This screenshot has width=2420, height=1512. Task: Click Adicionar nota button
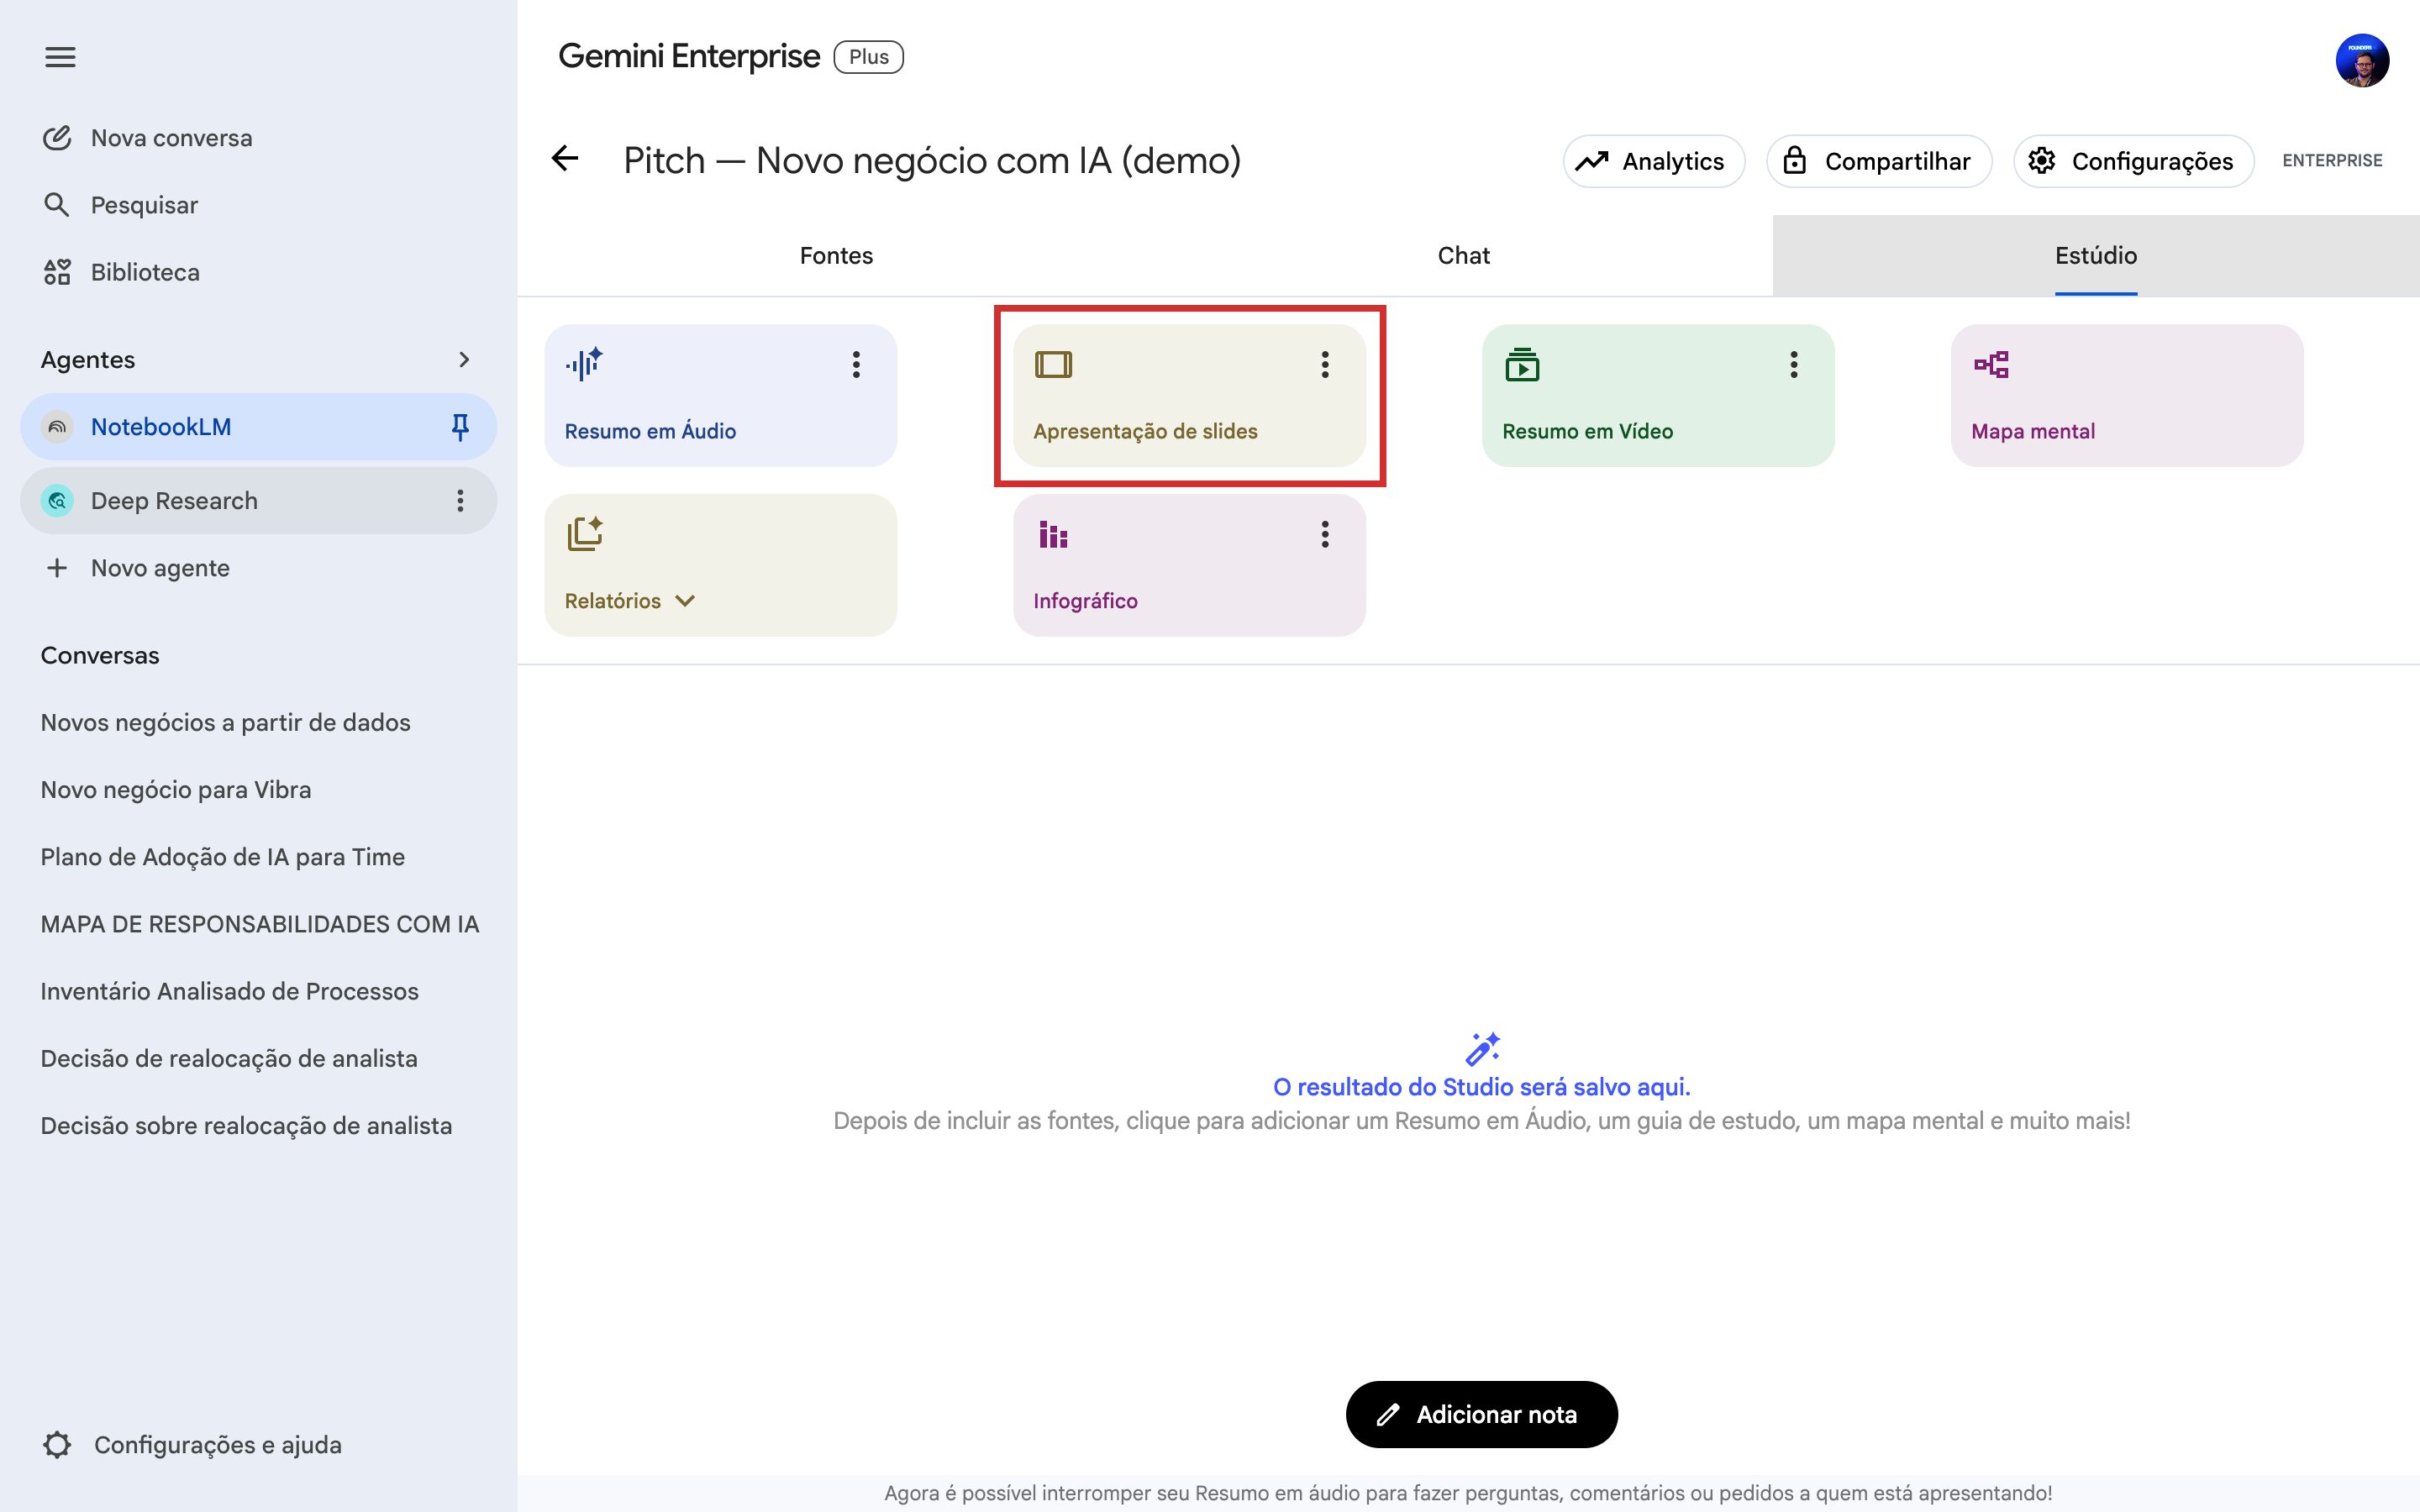click(1481, 1414)
